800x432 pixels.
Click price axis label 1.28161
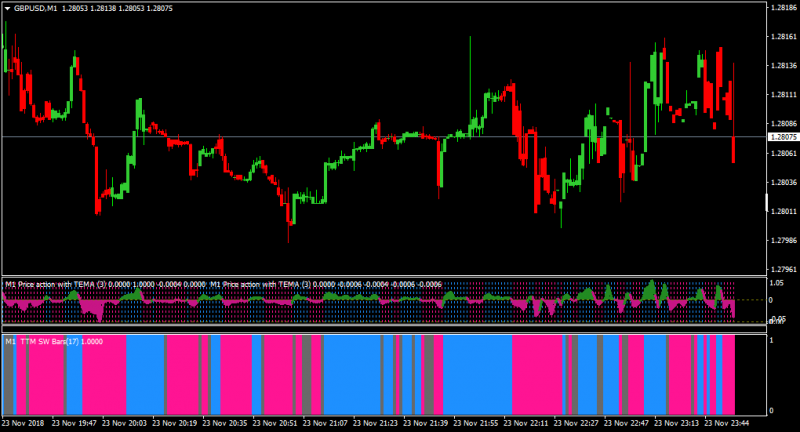coord(784,37)
